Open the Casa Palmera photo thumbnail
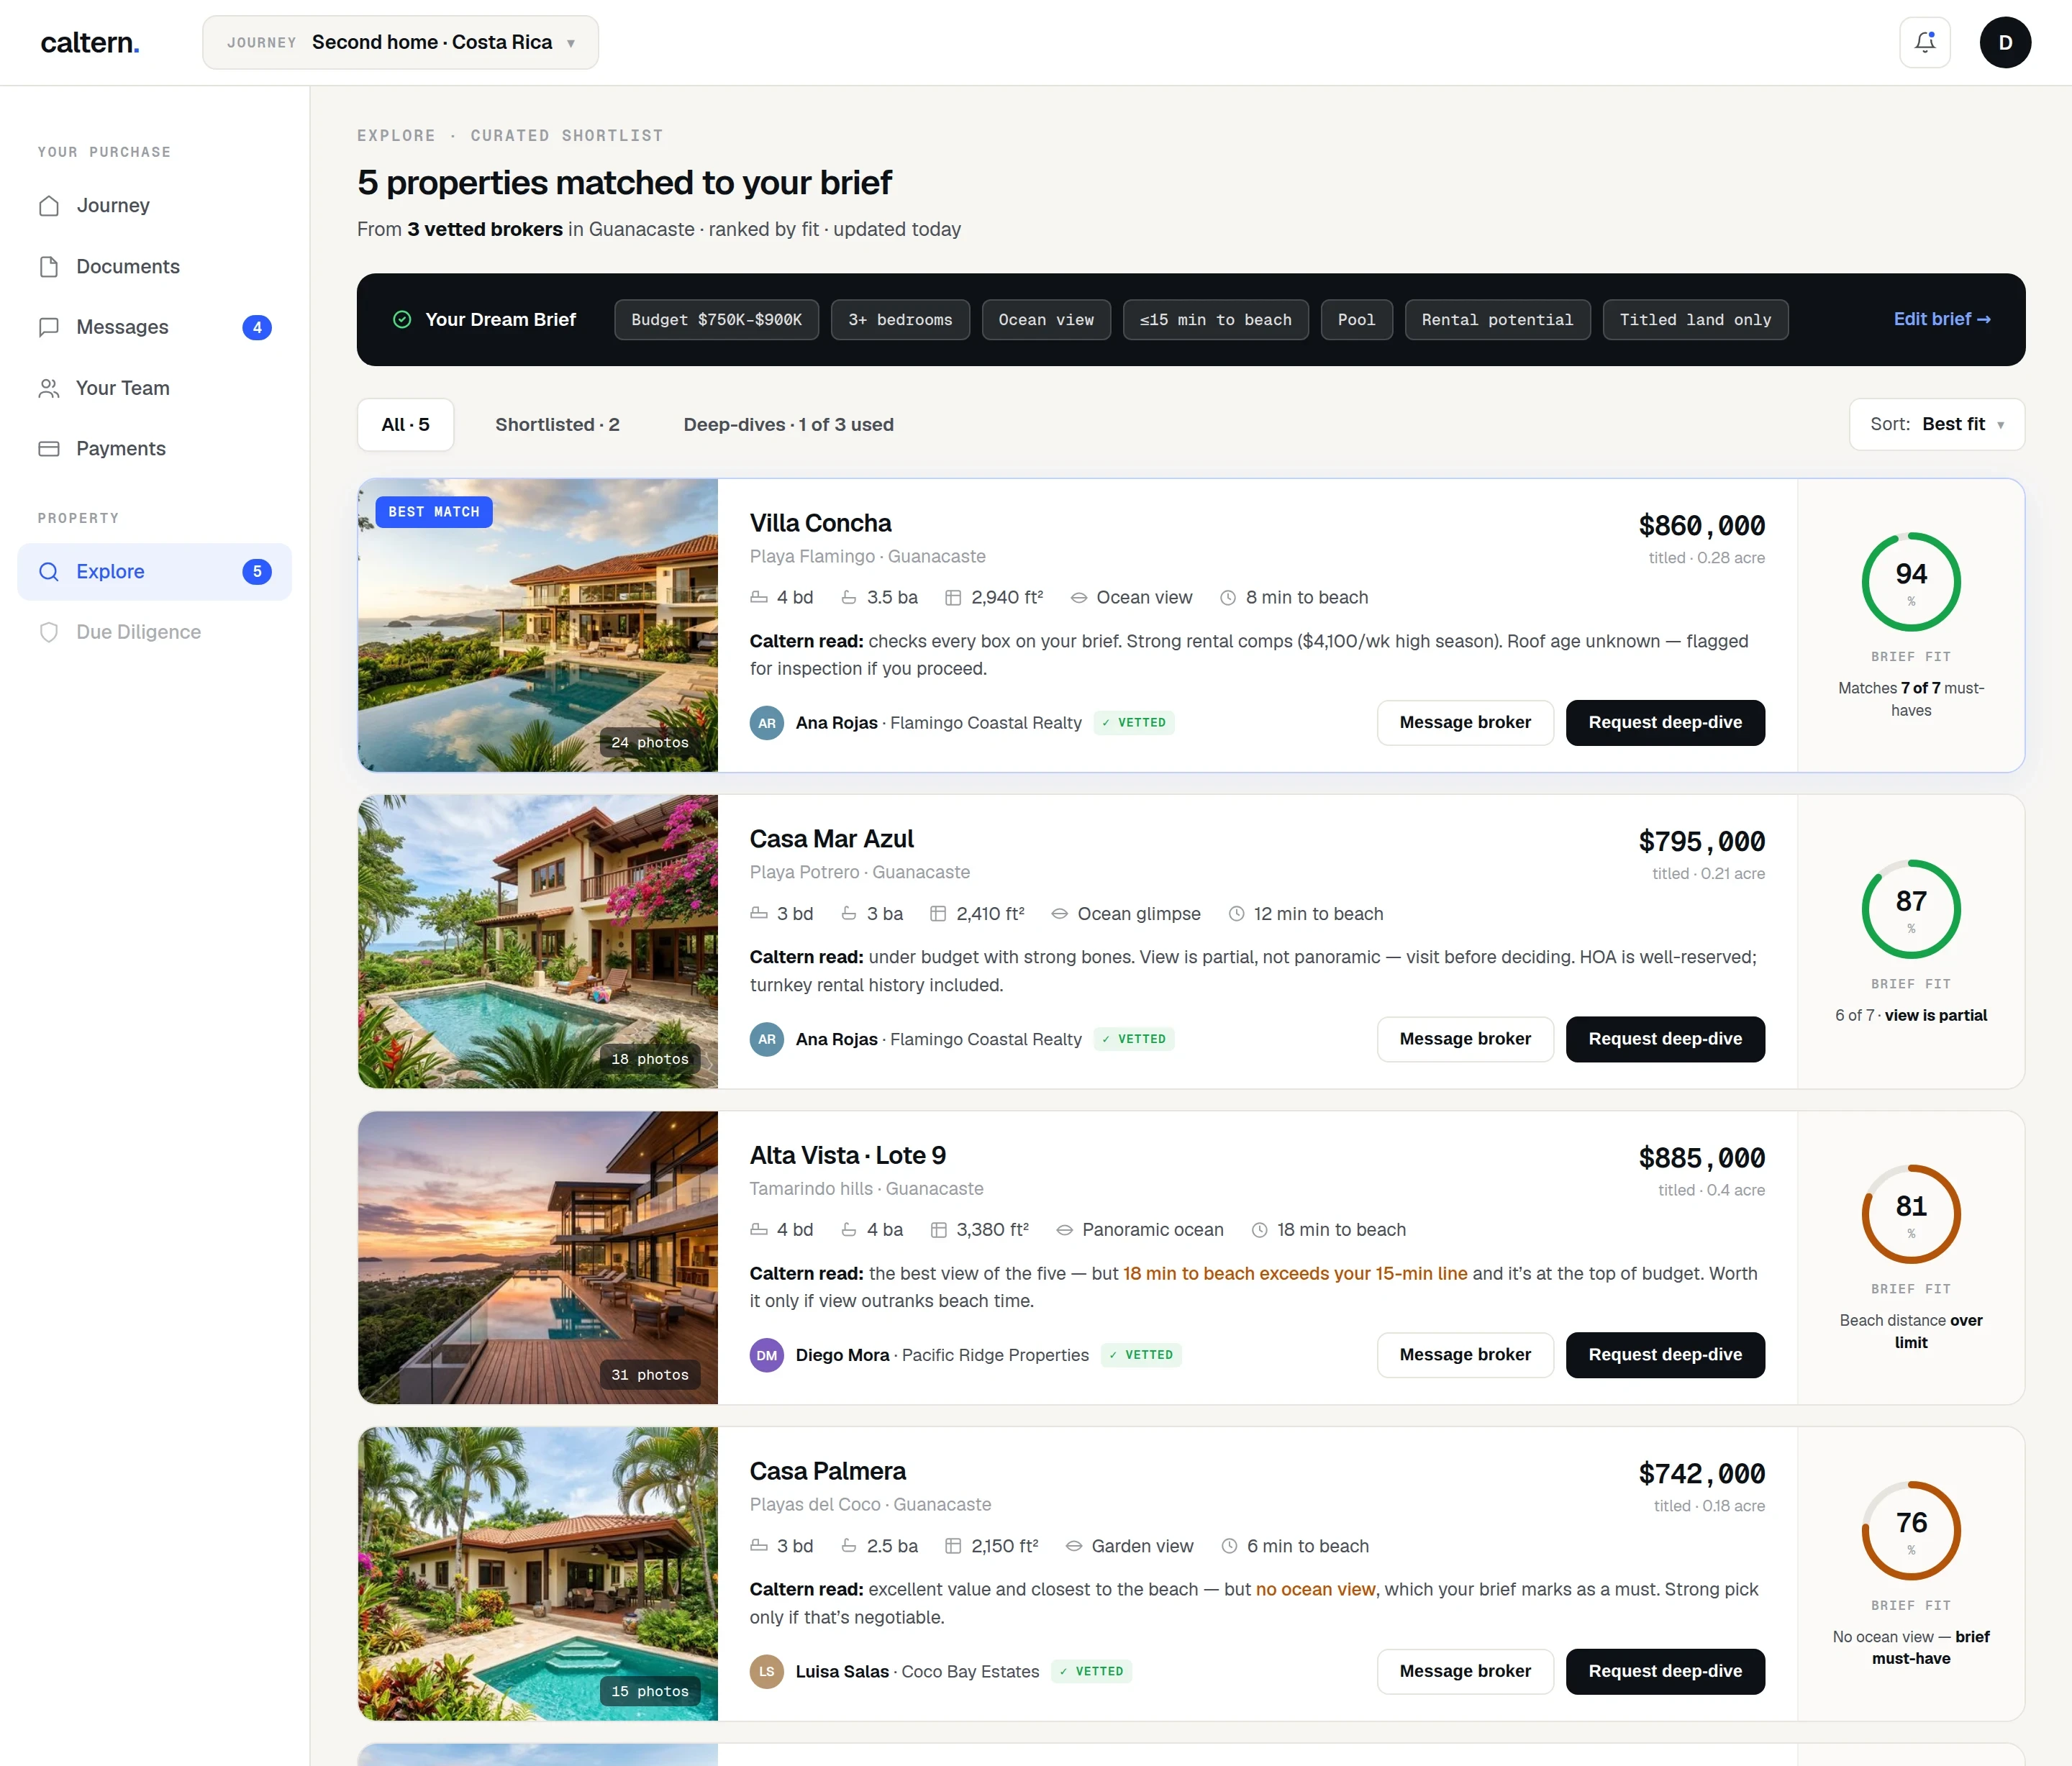 tap(538, 1573)
